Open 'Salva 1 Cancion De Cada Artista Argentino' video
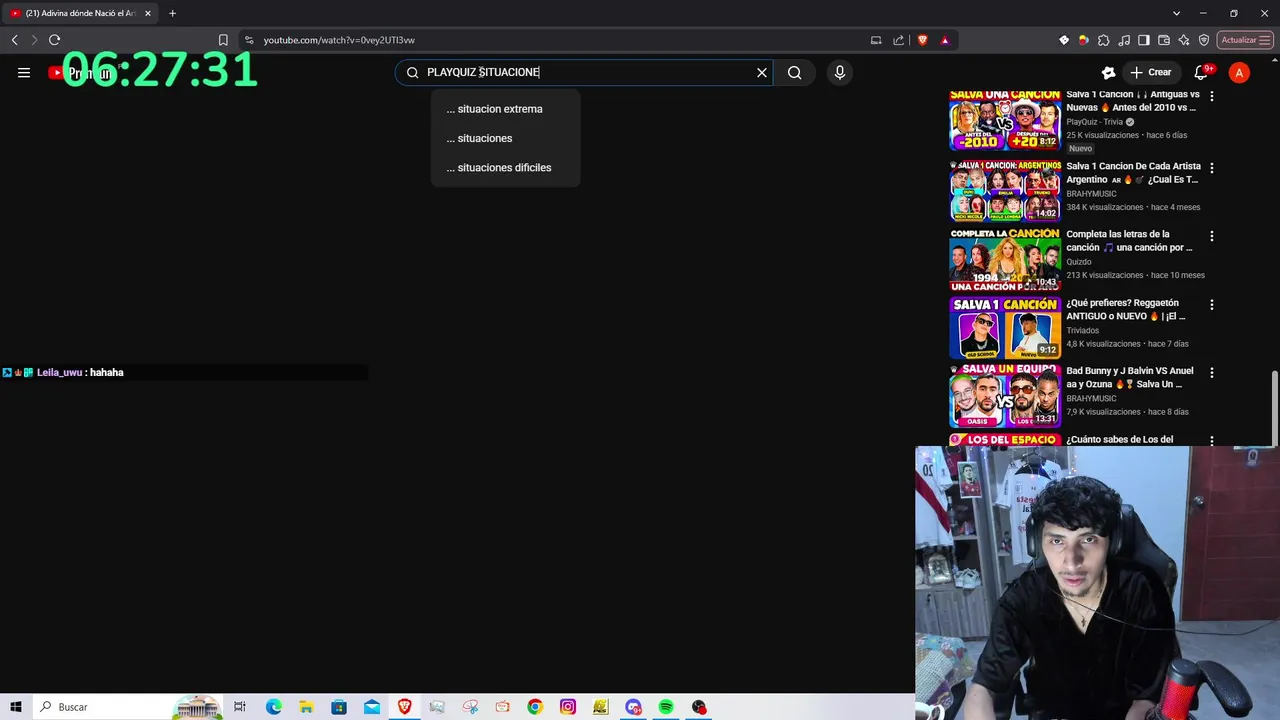The image size is (1280, 720). 1132,173
